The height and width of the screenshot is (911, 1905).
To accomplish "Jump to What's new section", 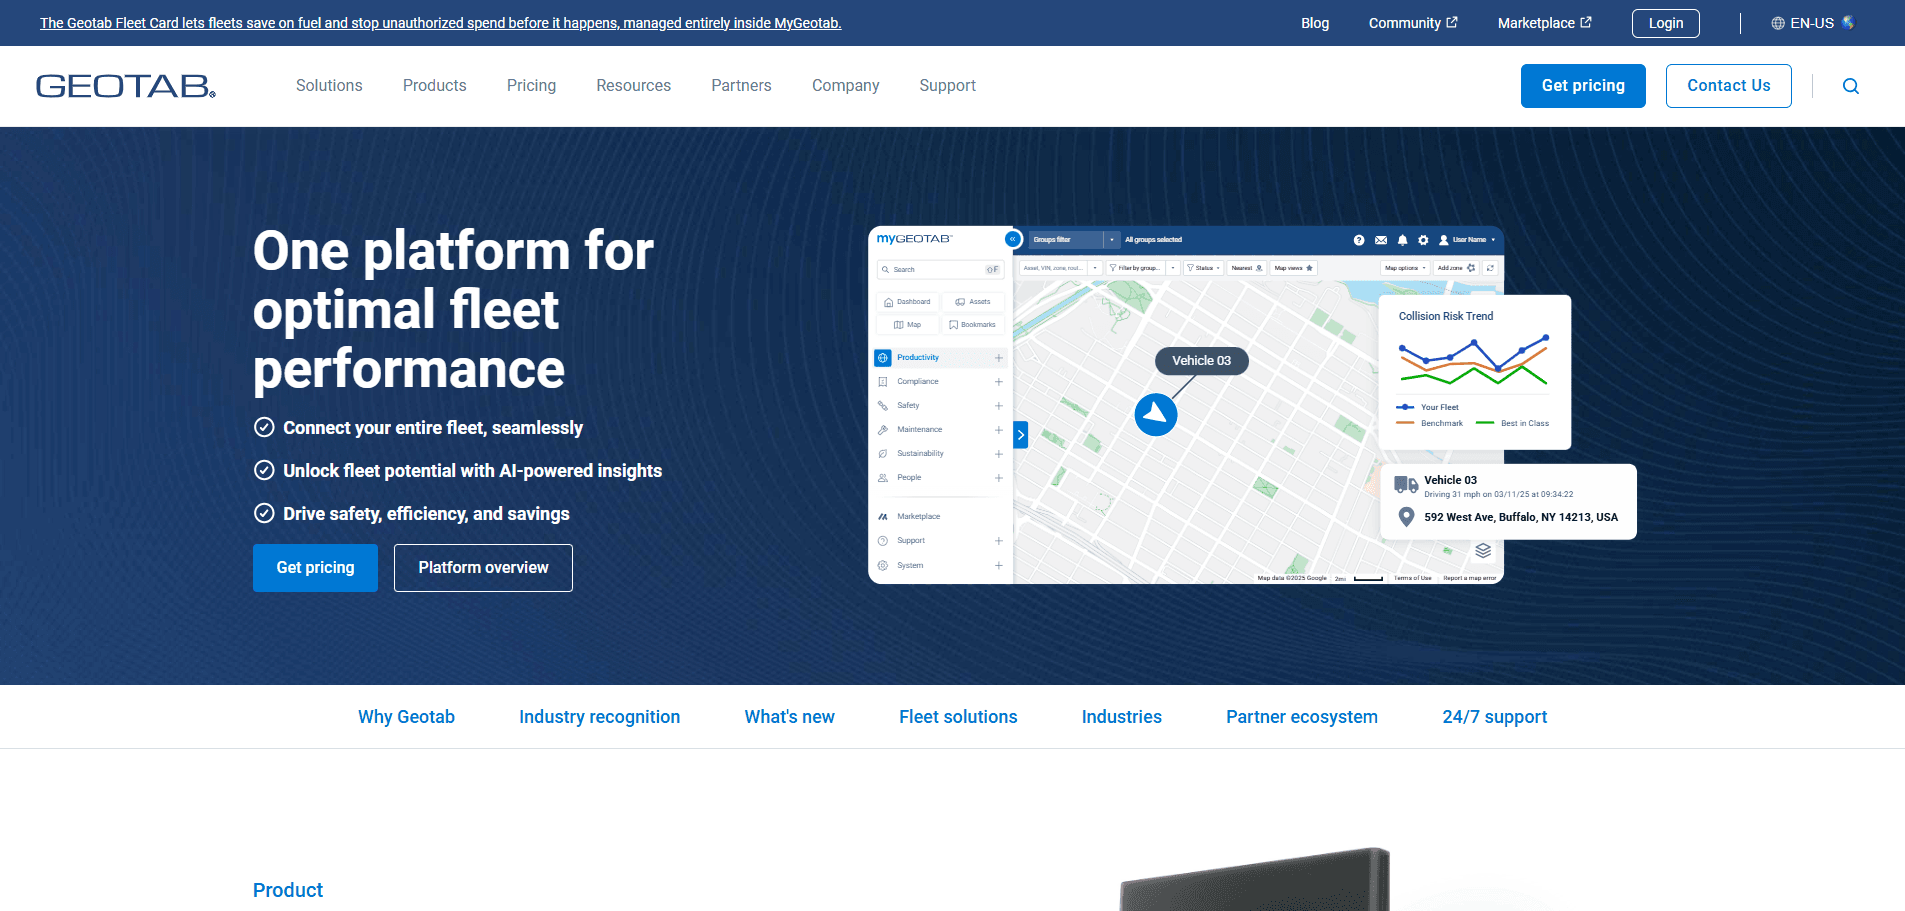I will point(789,717).
